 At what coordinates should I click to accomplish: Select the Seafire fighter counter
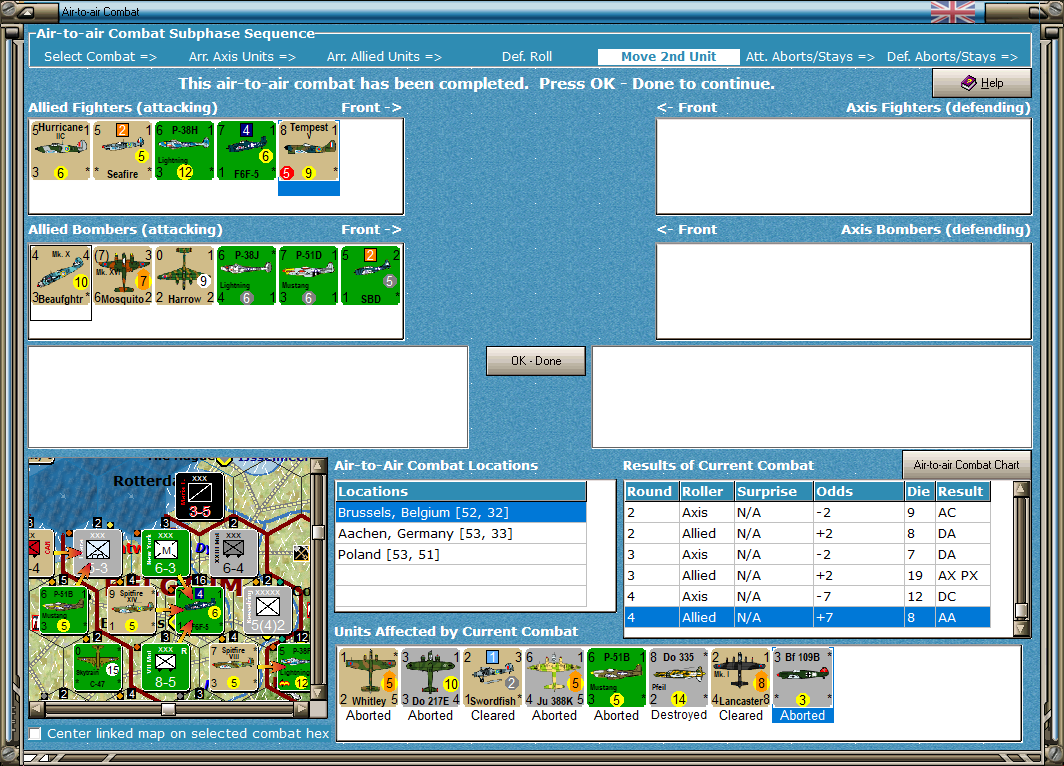click(122, 151)
